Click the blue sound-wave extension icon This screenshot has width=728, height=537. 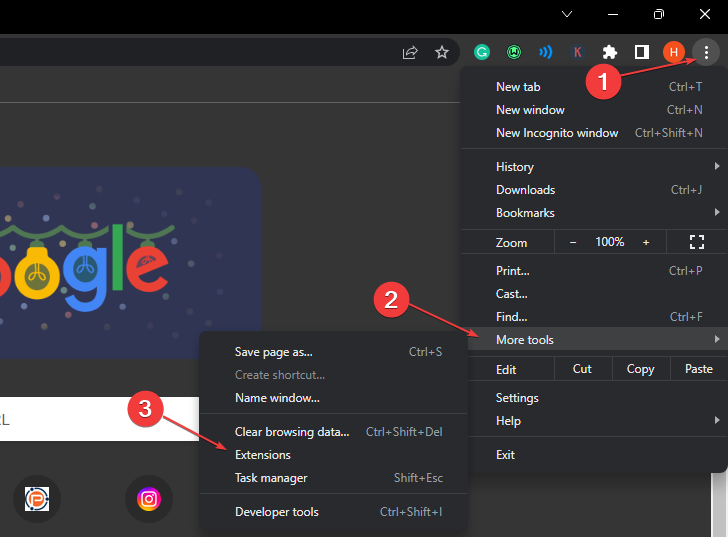(x=546, y=52)
